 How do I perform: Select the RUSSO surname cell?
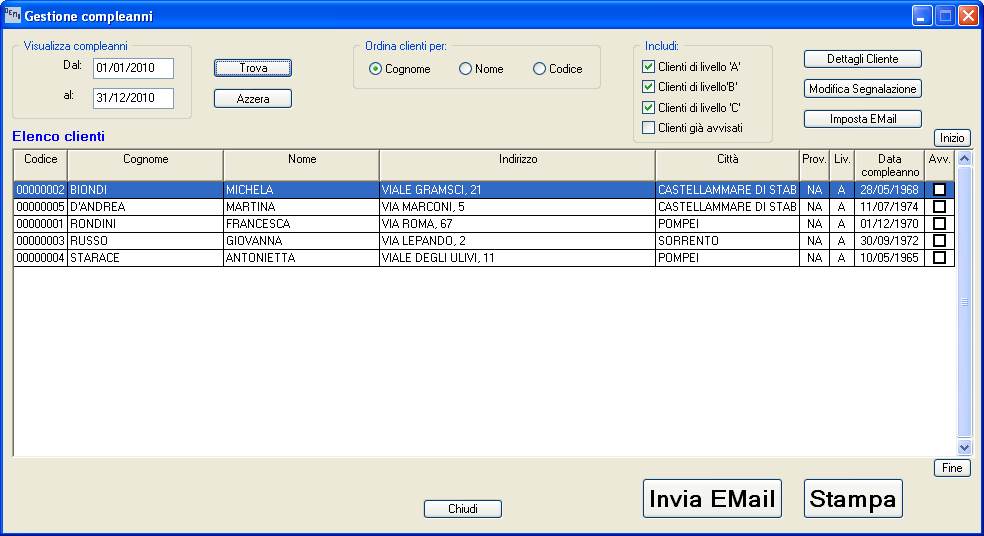(x=146, y=240)
